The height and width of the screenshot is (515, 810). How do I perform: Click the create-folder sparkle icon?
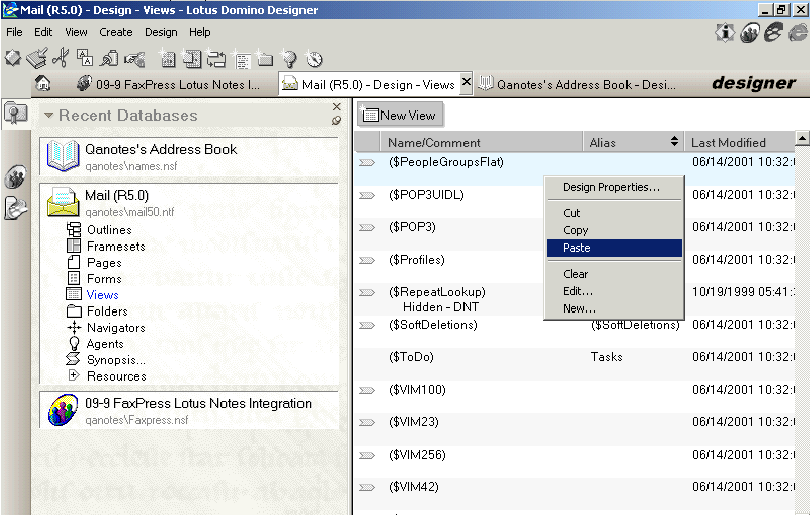pyautogui.click(x=264, y=59)
